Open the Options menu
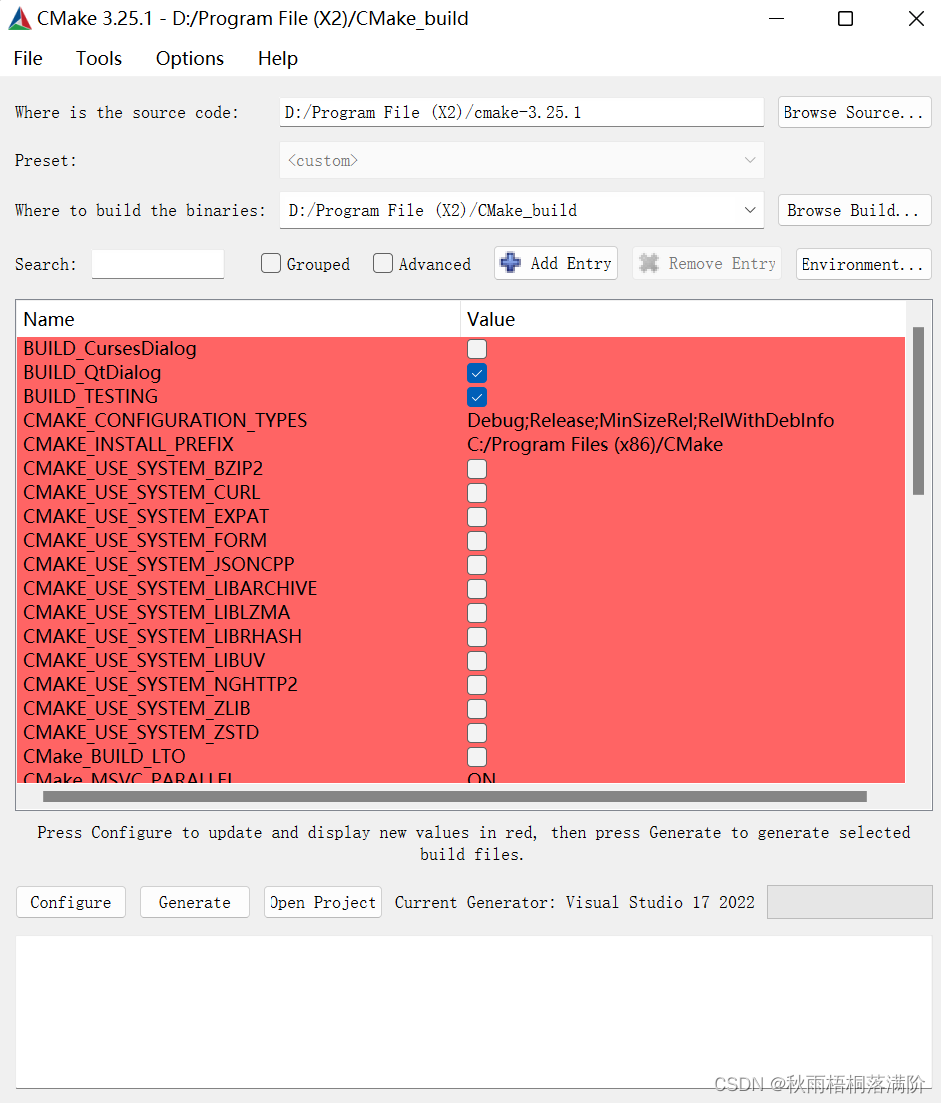Screen dimensions: 941x1103 190,58
